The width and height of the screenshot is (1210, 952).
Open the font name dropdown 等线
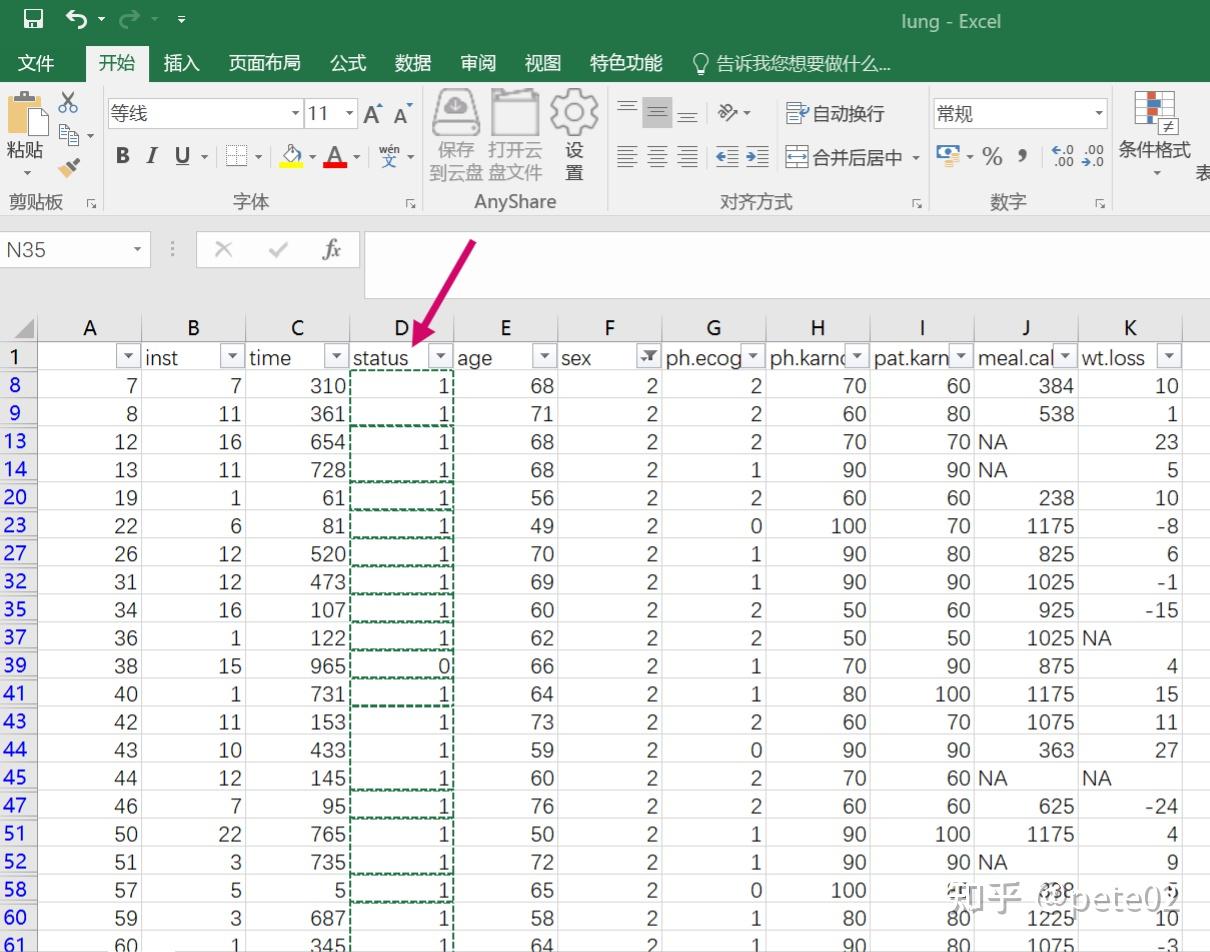[295, 114]
